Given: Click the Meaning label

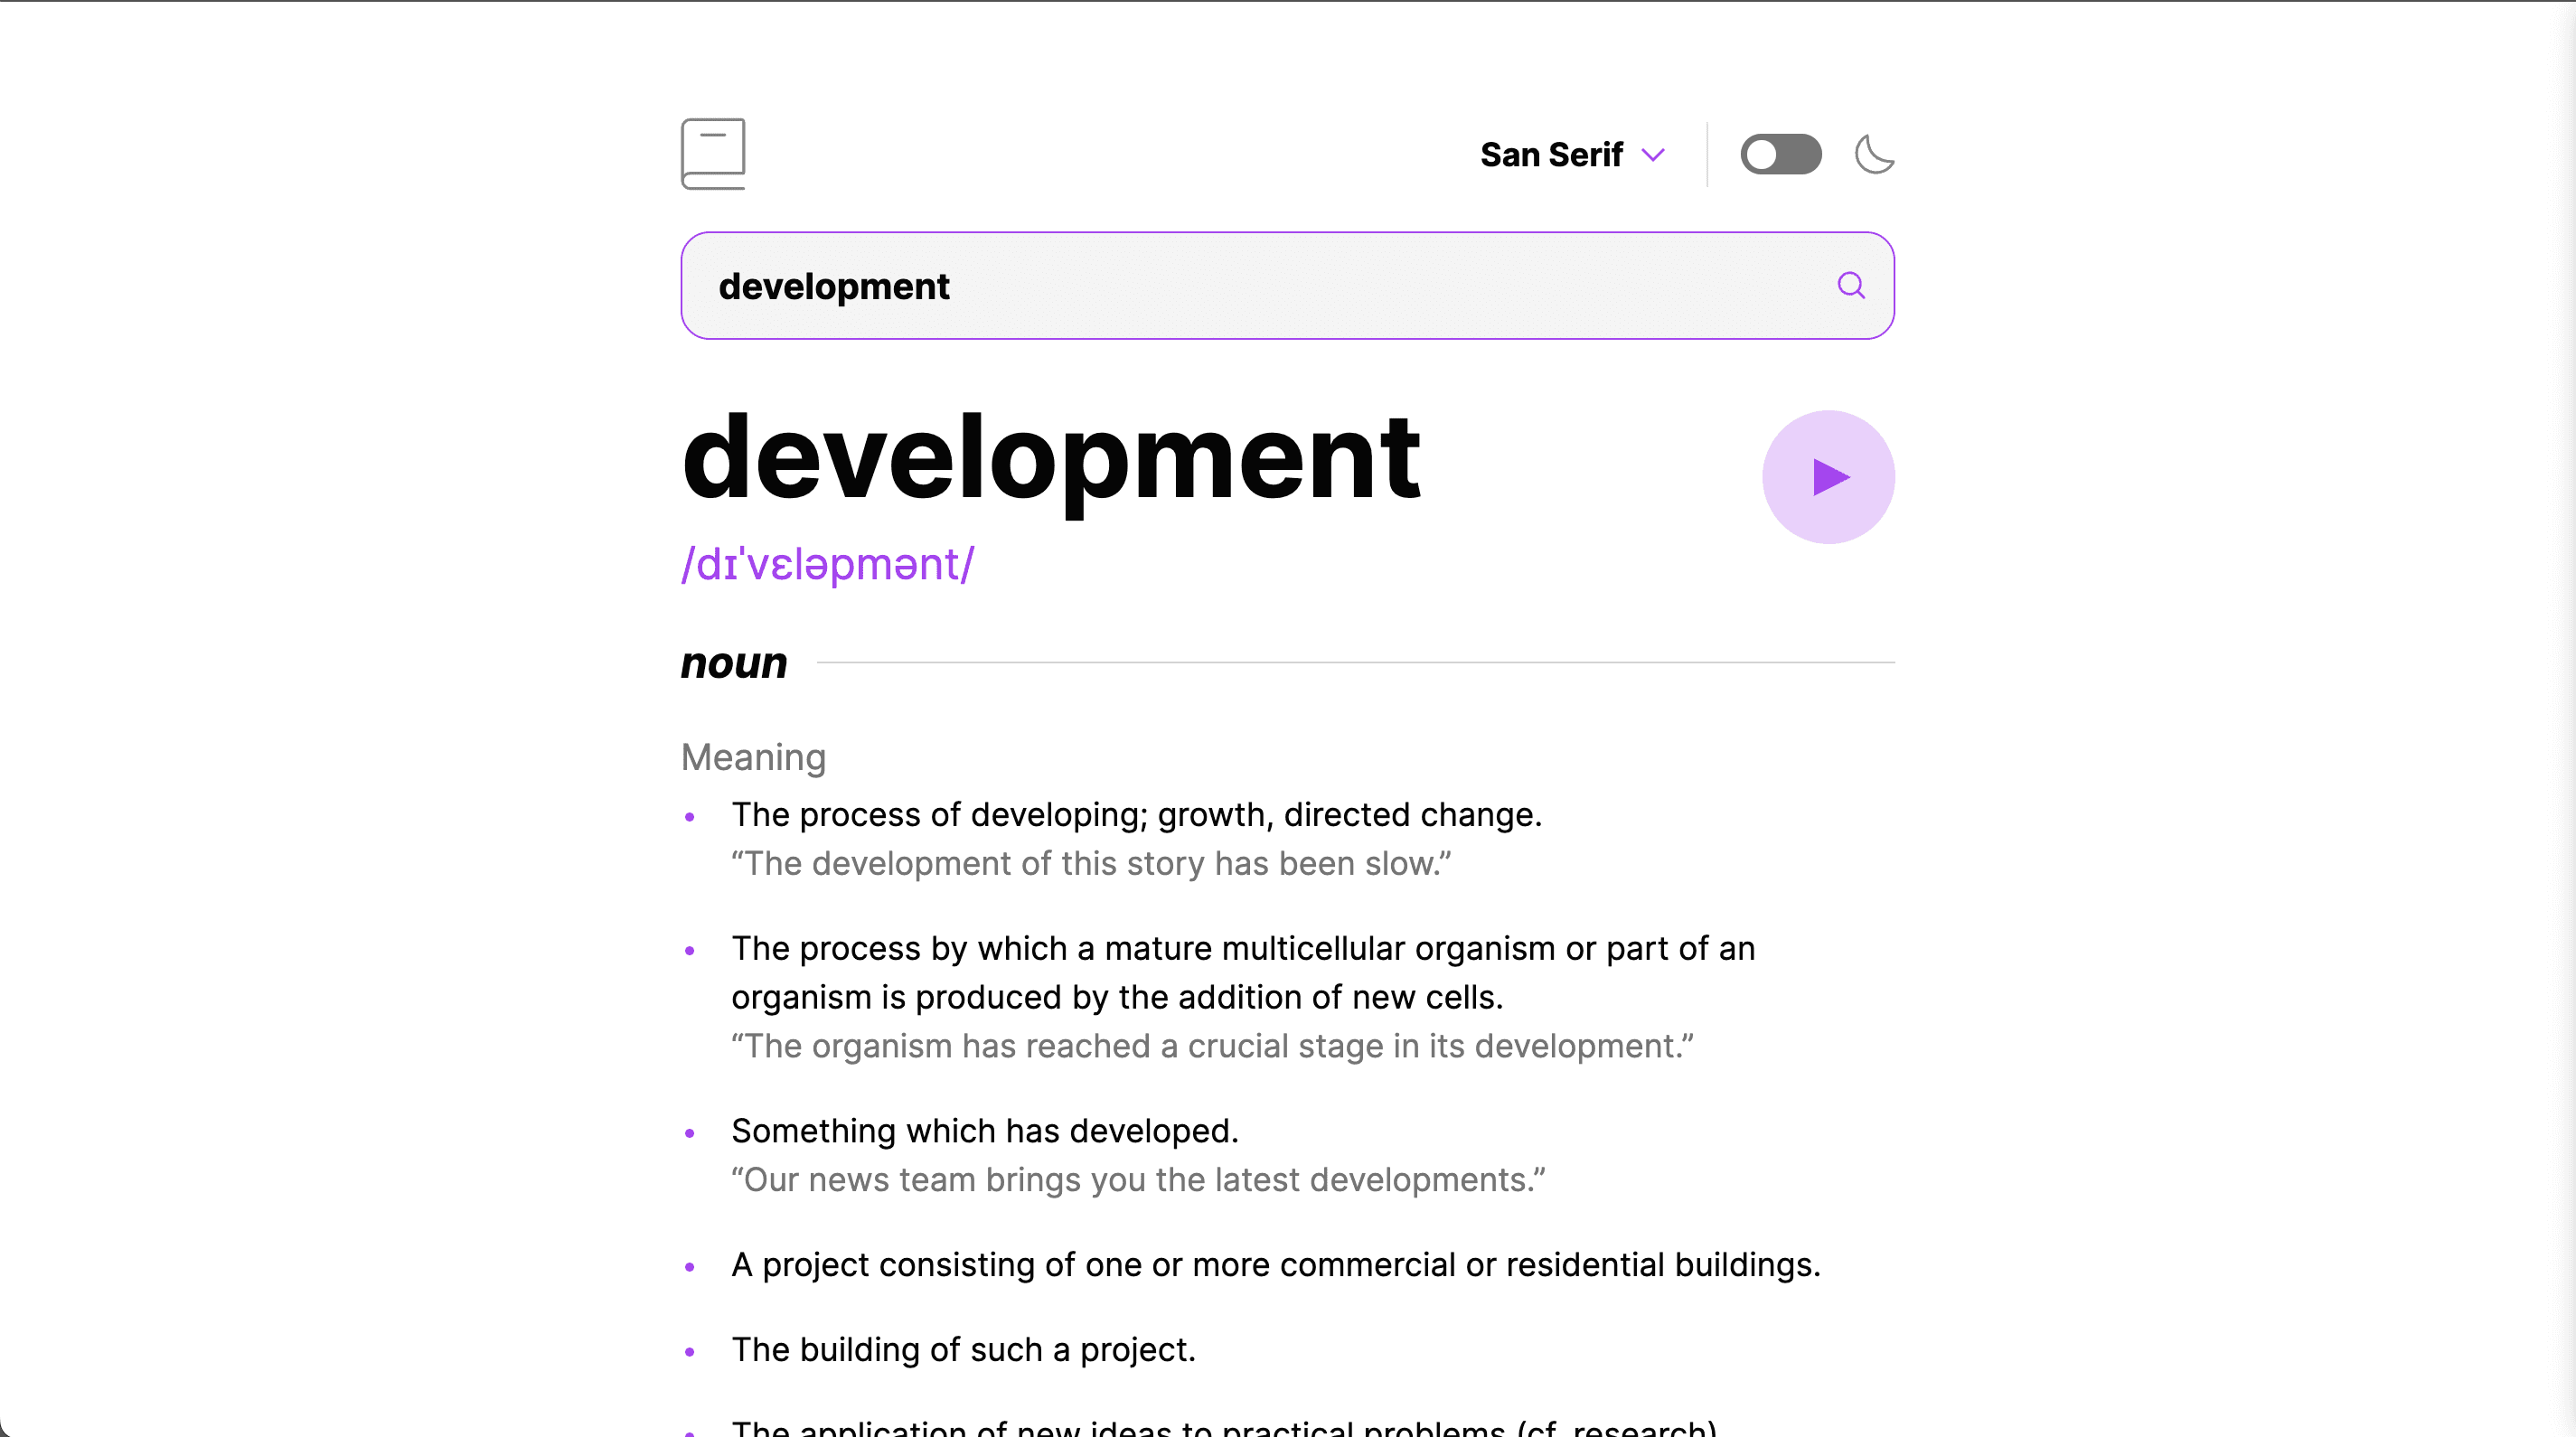Looking at the screenshot, I should pyautogui.click(x=753, y=757).
